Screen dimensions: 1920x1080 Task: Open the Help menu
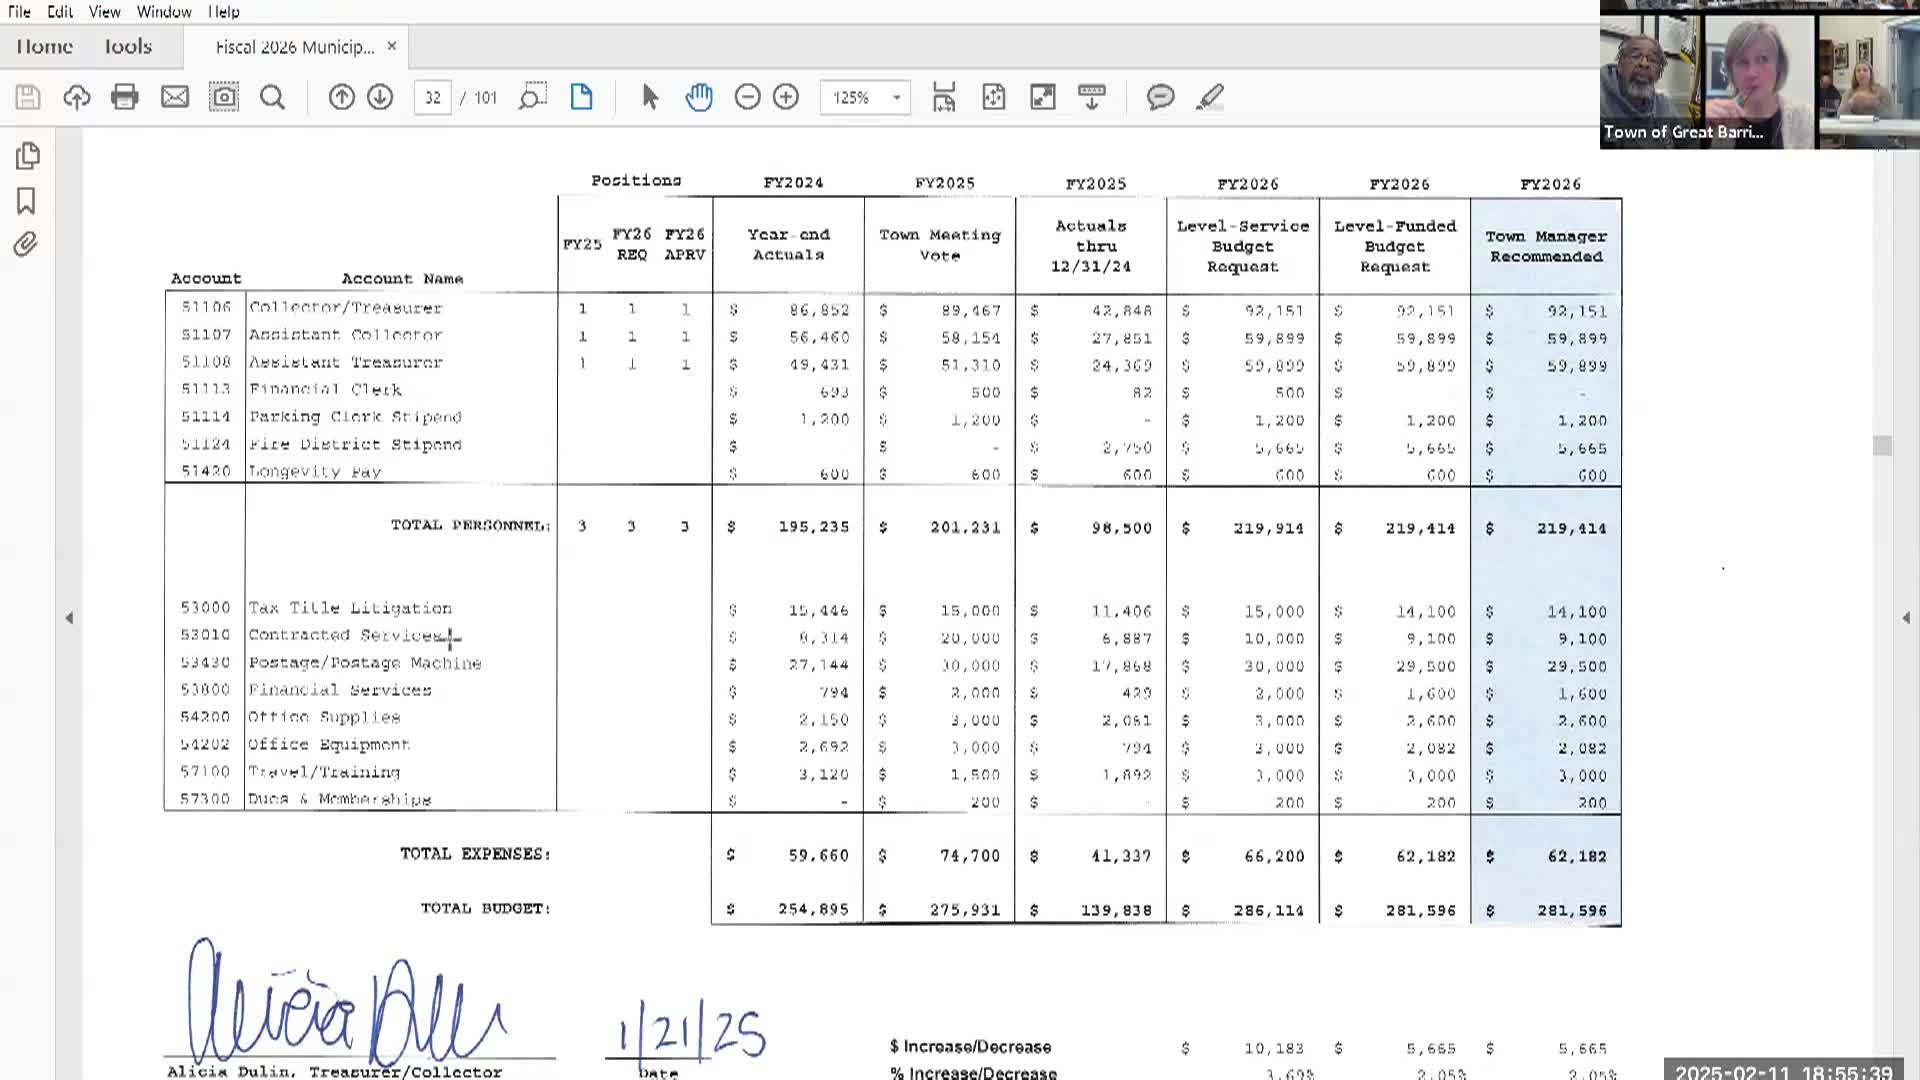(x=224, y=12)
